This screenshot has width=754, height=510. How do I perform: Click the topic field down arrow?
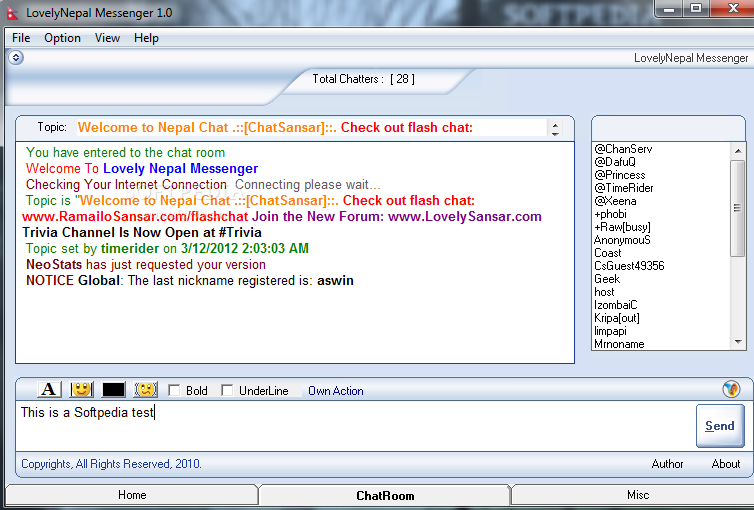[x=555, y=133]
